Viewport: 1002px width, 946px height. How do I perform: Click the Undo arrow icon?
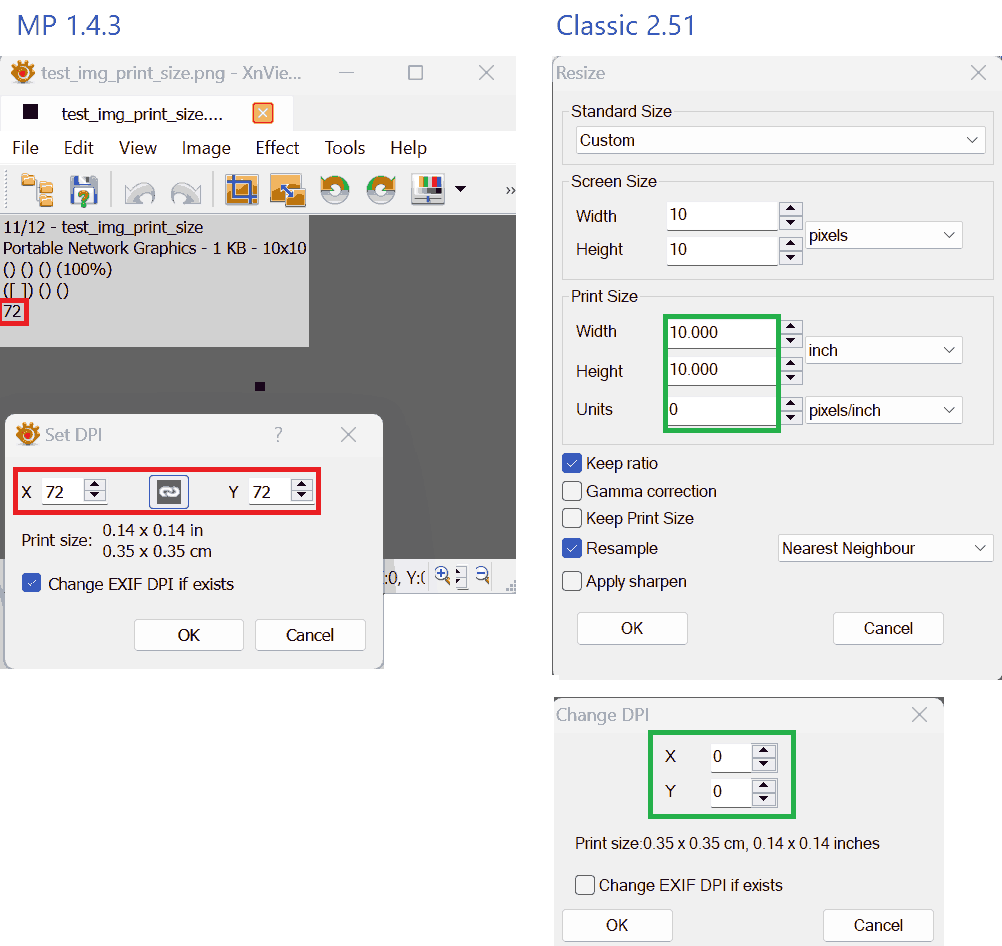click(139, 192)
